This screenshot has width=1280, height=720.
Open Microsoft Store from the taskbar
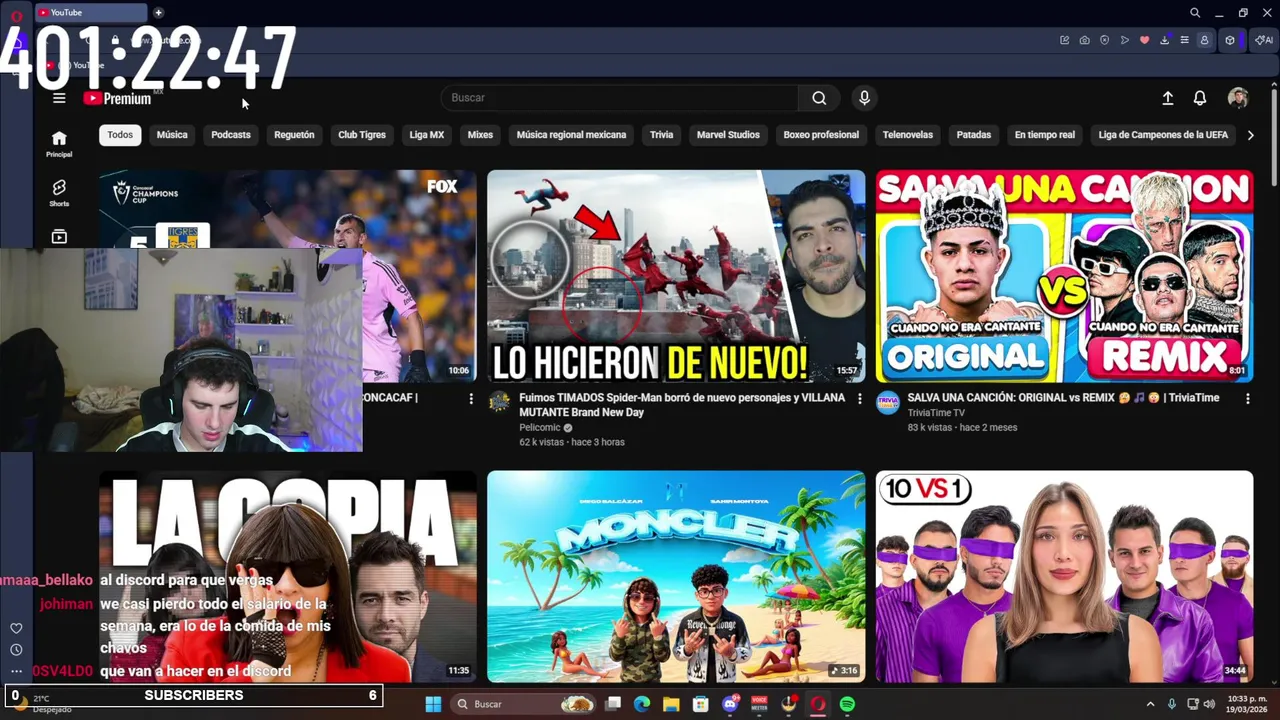tap(701, 704)
